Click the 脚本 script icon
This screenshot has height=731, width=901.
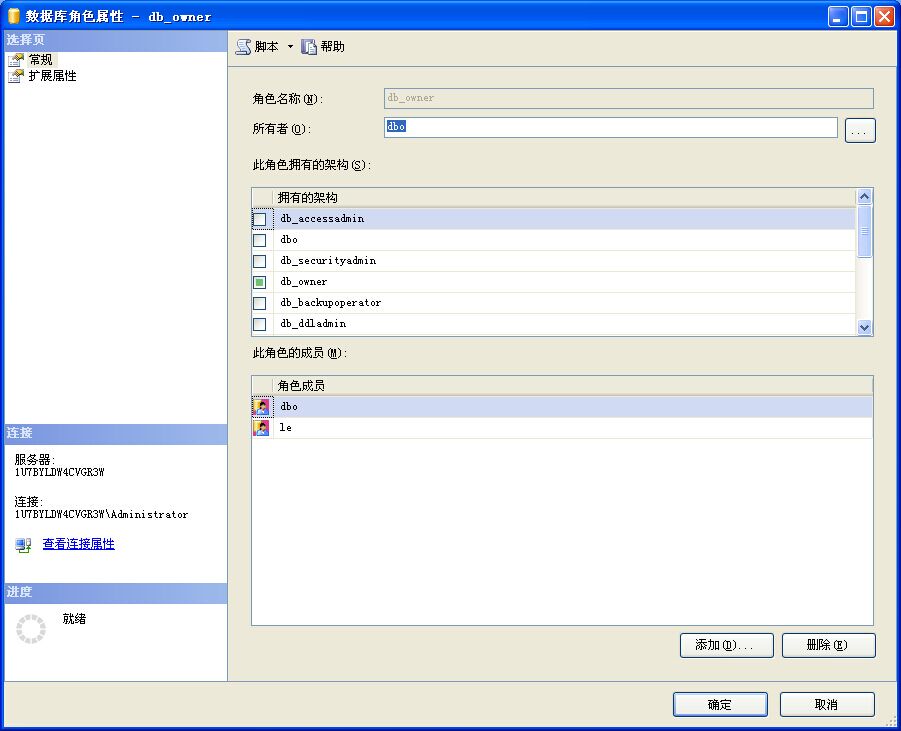[244, 47]
